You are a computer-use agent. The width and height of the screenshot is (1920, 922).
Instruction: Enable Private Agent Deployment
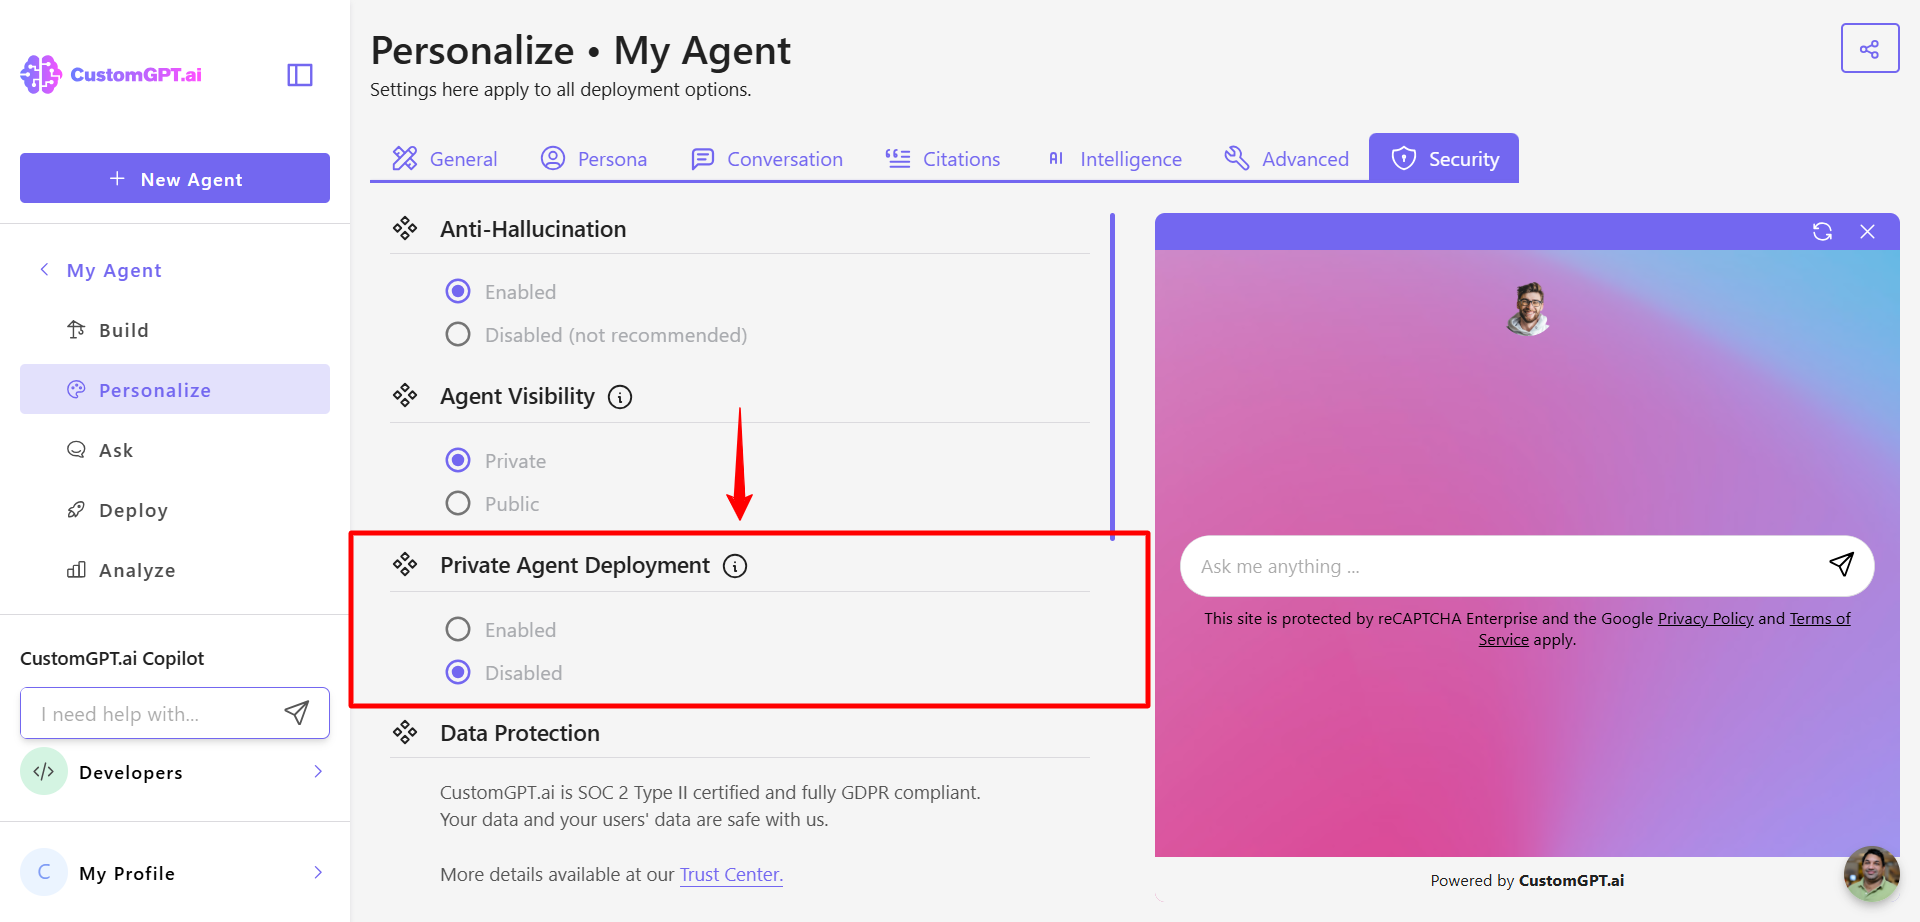pyautogui.click(x=458, y=629)
